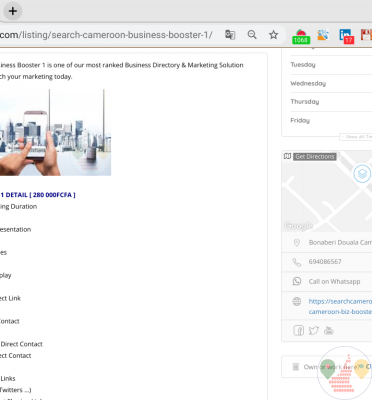Image resolution: width=372 pixels, height=400 pixels.
Task: Click the Get Directions button on map
Action: pyautogui.click(x=315, y=157)
